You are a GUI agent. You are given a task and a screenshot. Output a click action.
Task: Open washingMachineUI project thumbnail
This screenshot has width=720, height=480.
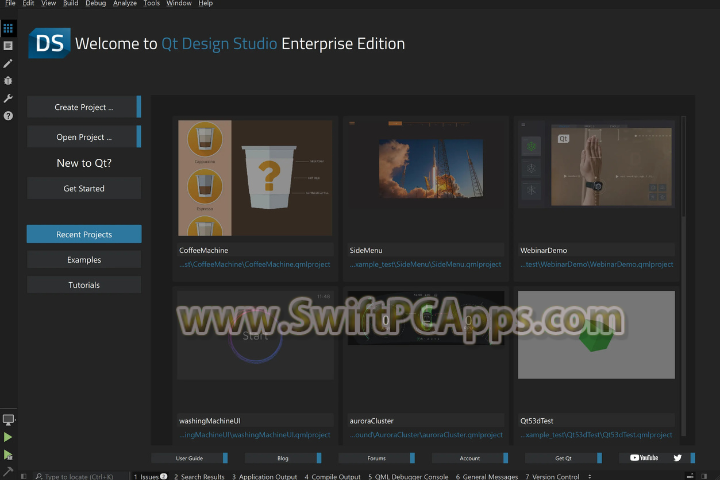coord(255,335)
